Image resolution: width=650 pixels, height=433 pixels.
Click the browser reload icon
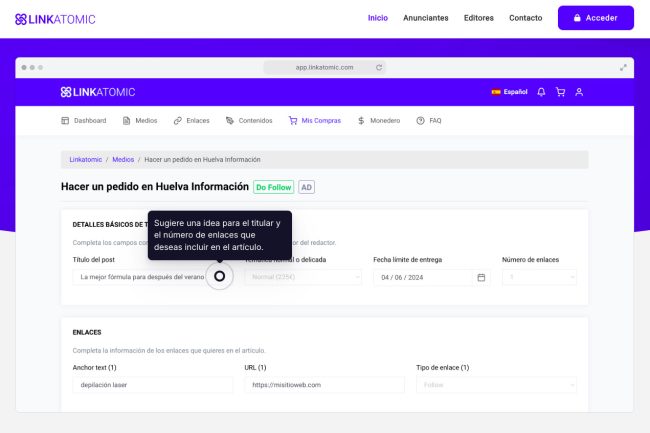(379, 67)
